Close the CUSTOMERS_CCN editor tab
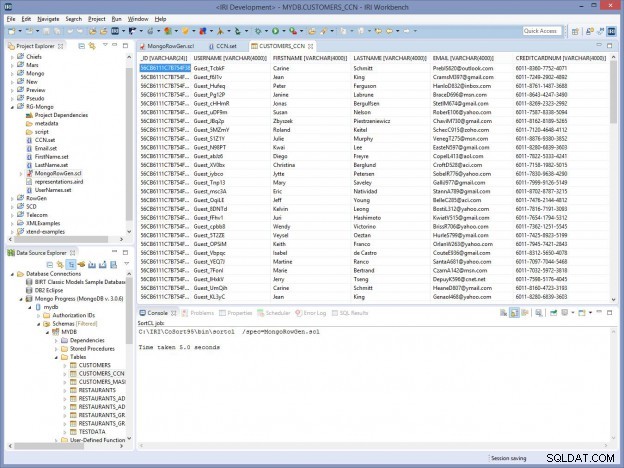Viewport: 624px width, 468px height. click(x=310, y=46)
